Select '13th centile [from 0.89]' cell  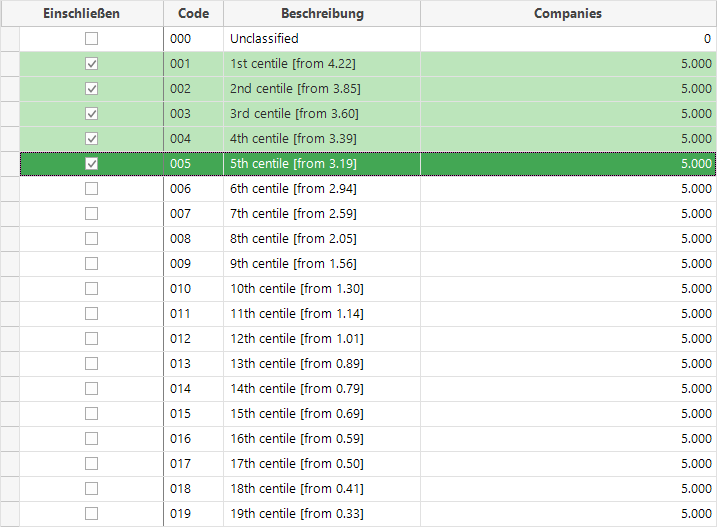point(322,364)
